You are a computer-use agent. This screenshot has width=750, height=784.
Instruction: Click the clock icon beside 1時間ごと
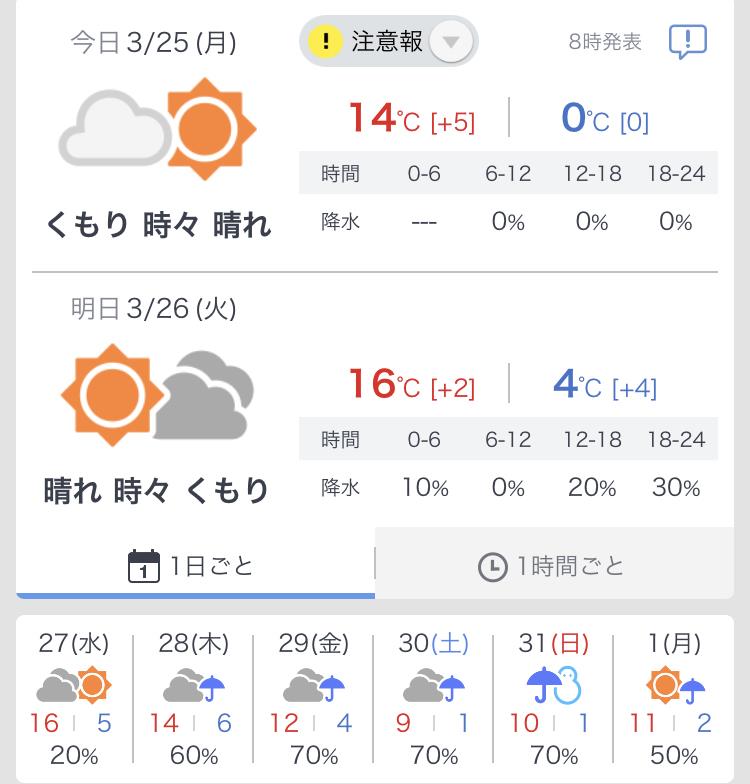click(492, 567)
